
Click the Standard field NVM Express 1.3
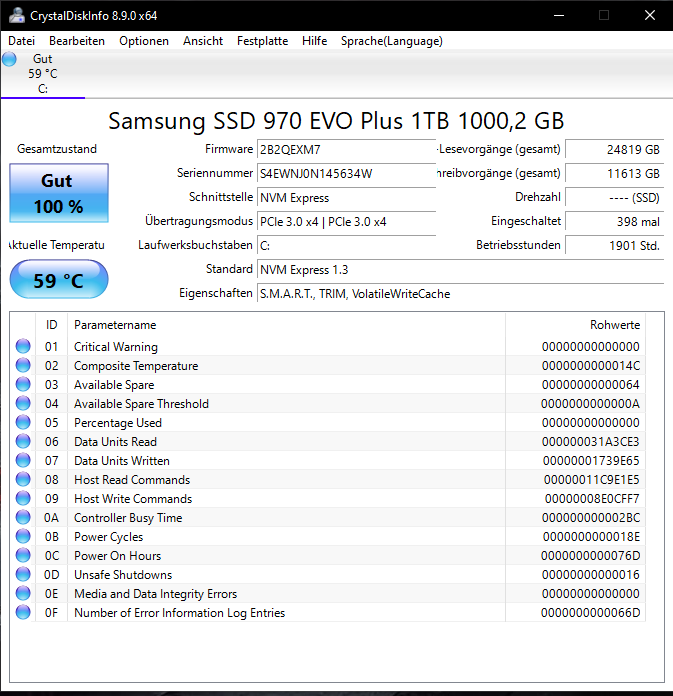point(460,269)
